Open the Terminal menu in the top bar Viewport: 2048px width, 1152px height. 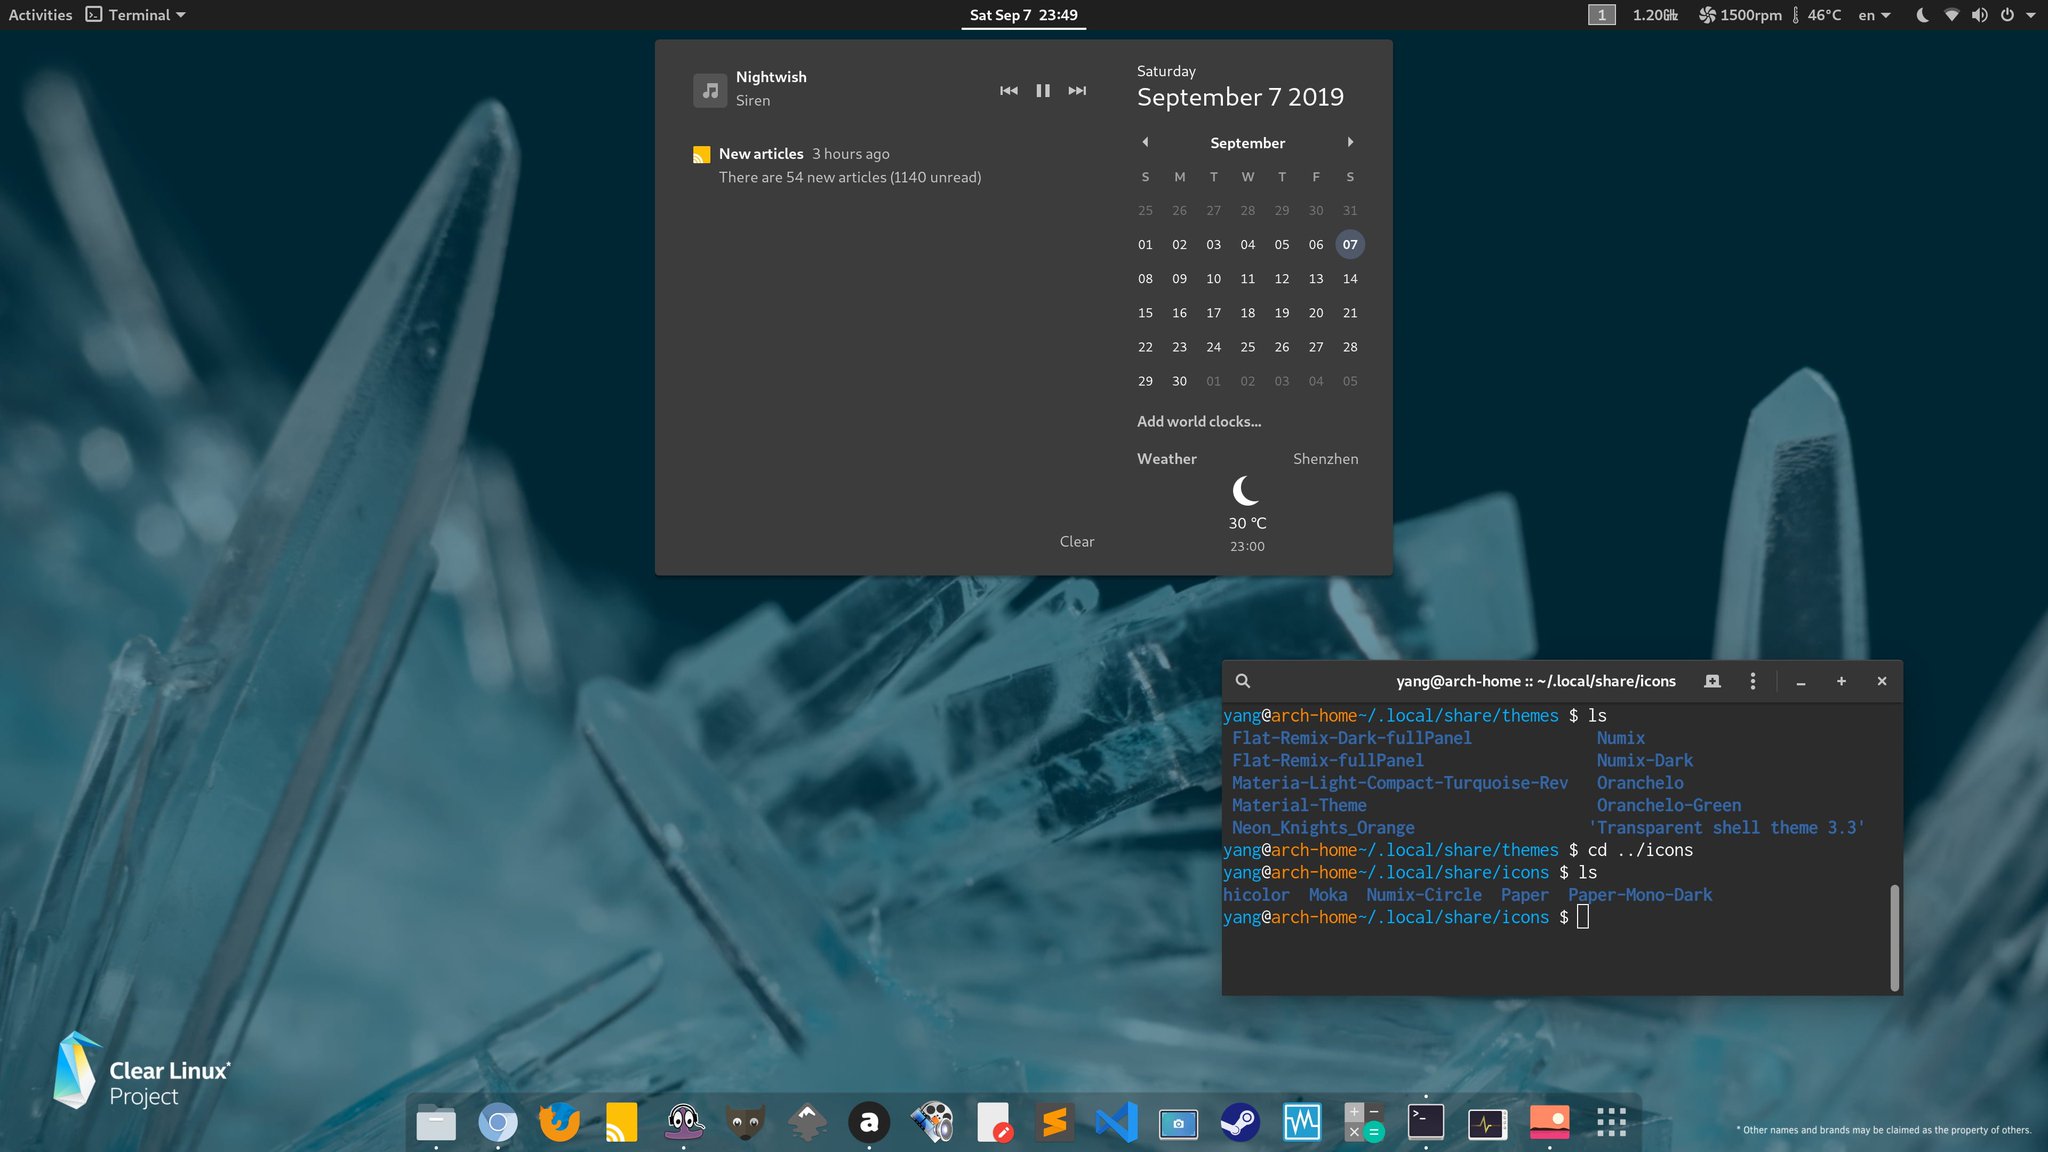(135, 14)
